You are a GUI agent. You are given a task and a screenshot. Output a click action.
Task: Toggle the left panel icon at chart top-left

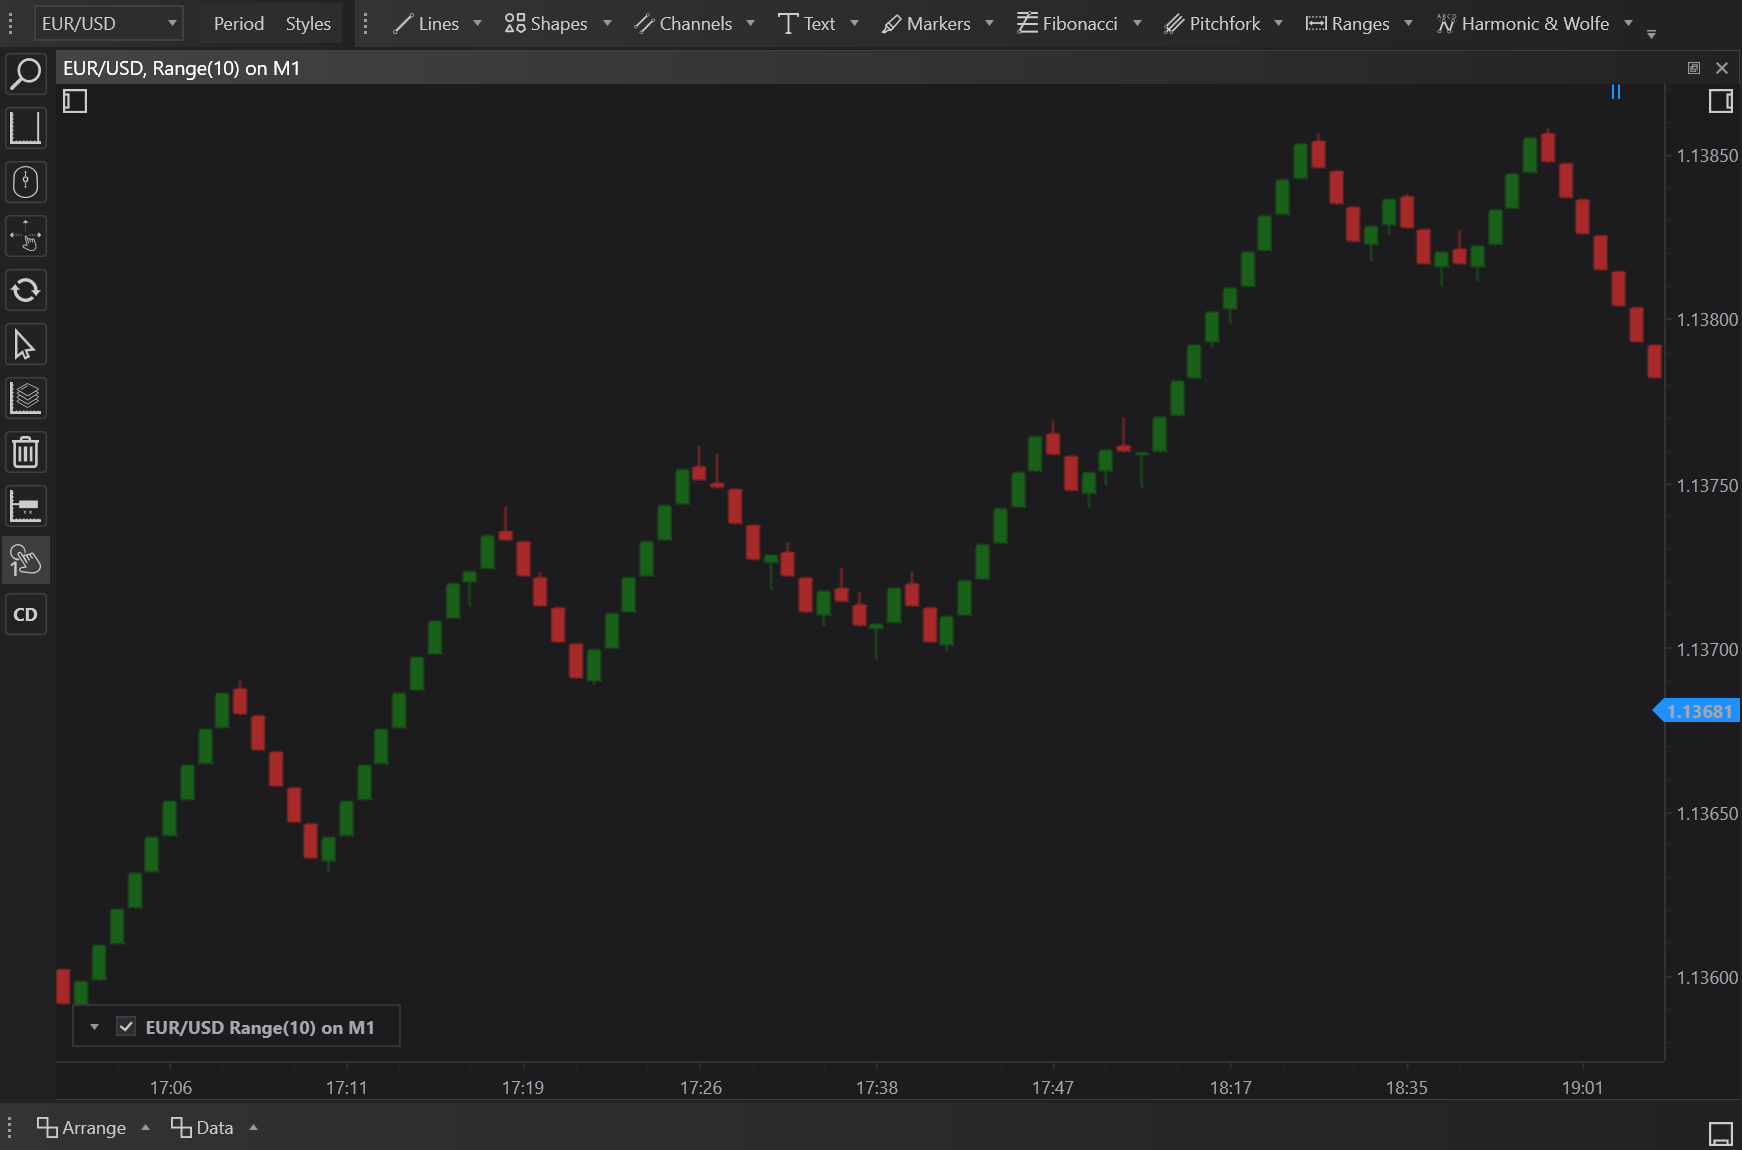coord(75,101)
